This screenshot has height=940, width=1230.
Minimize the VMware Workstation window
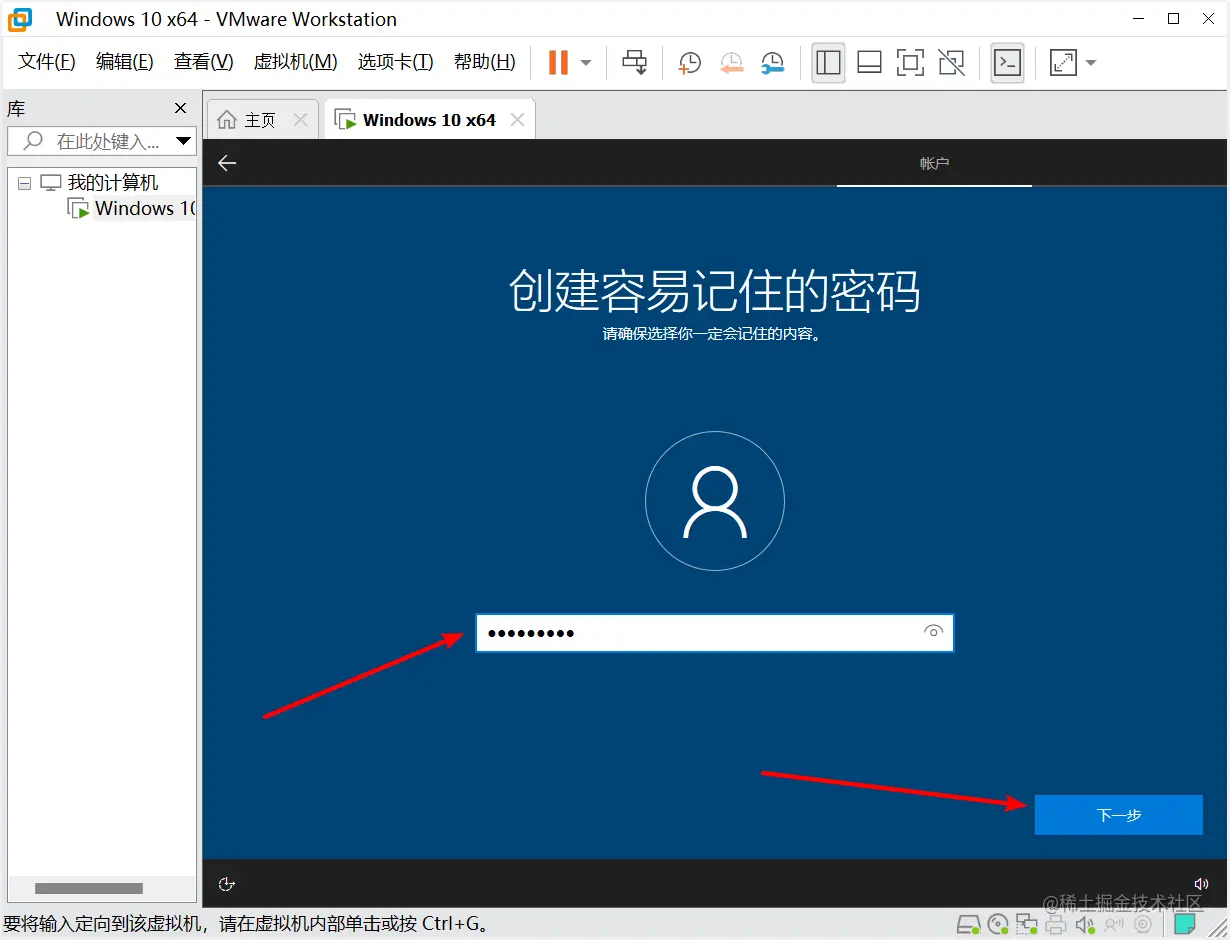click(1139, 19)
